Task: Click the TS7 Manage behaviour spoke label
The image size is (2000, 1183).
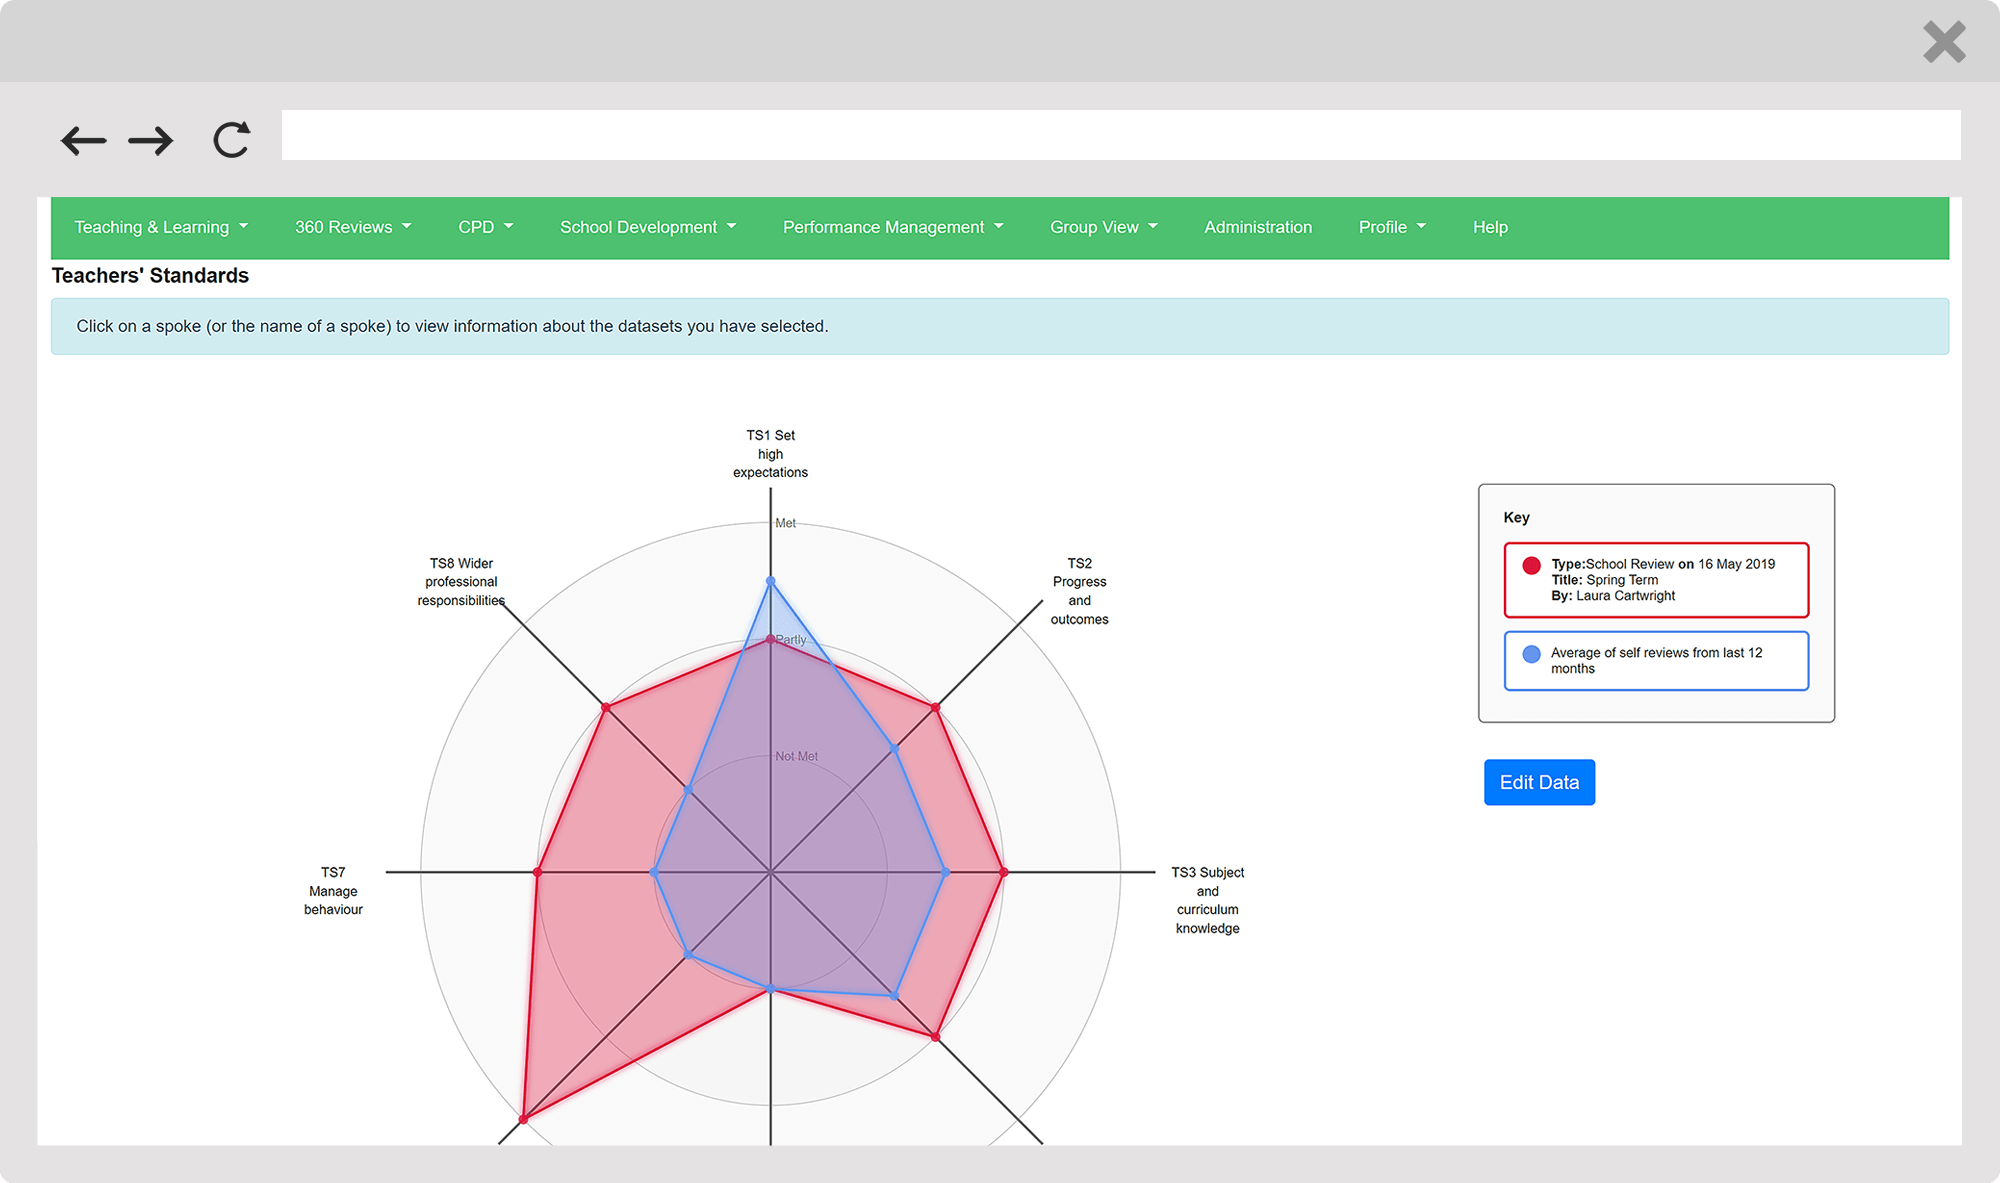Action: [333, 891]
